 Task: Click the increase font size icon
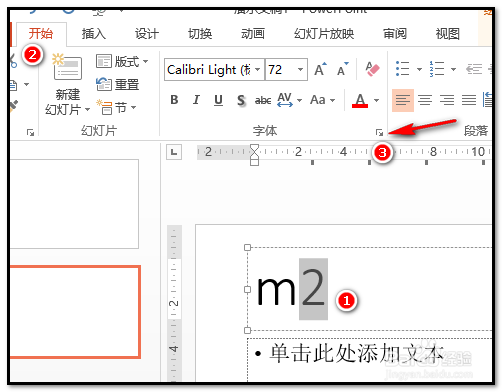pos(320,69)
